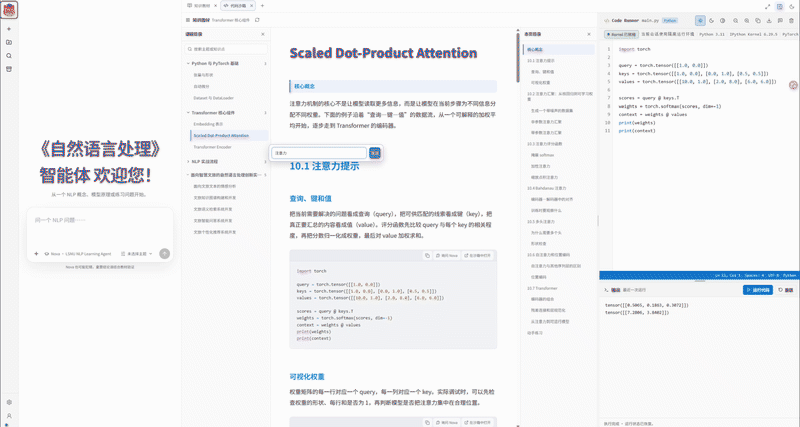Open a new tab with the plus button
The width and height of the screenshot is (800, 427).
(262, 6)
